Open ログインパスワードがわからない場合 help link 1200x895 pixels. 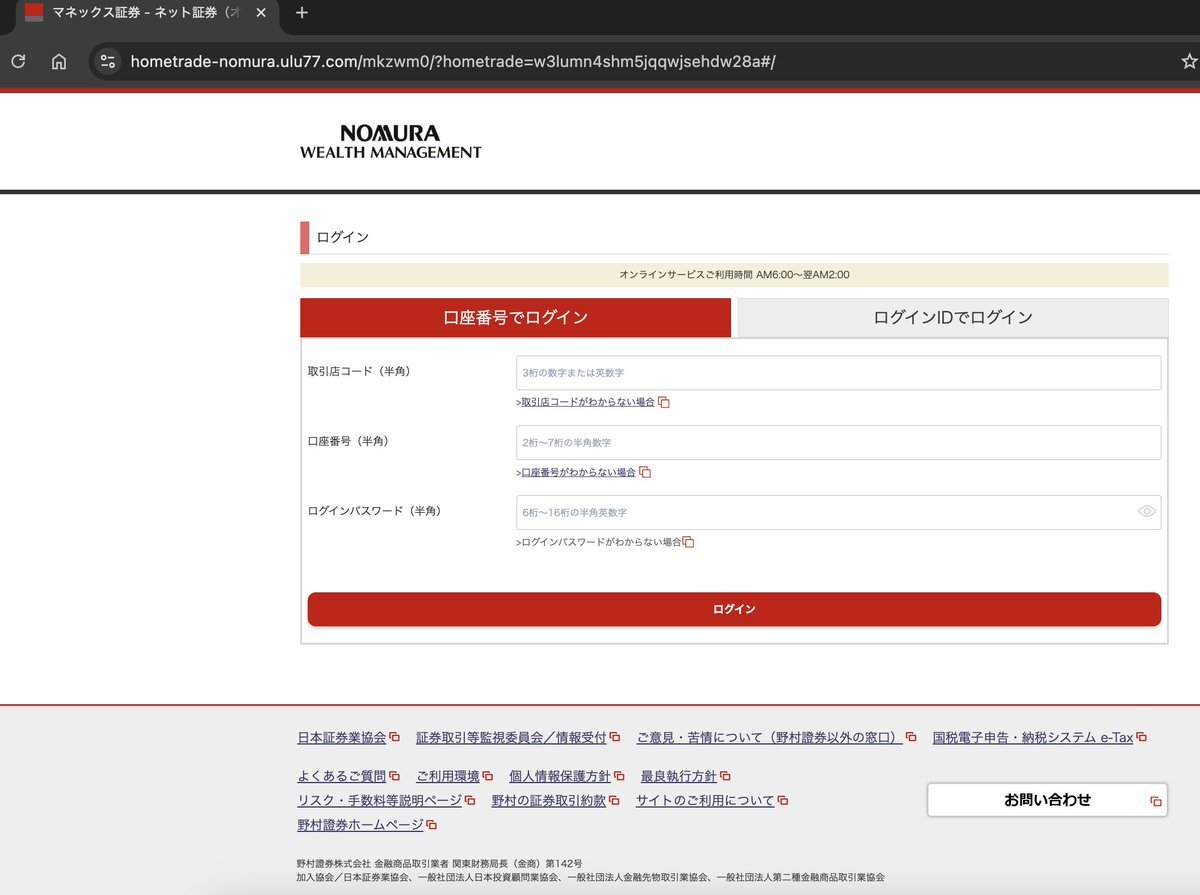[601, 542]
